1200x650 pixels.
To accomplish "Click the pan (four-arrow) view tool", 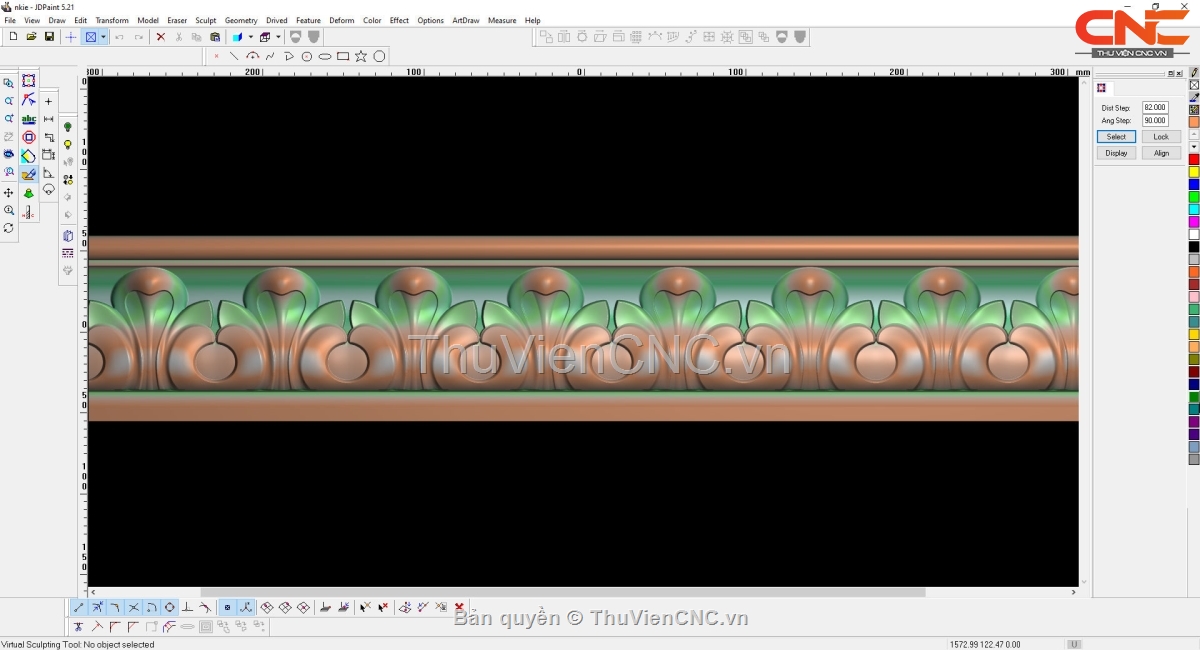I will coord(9,192).
